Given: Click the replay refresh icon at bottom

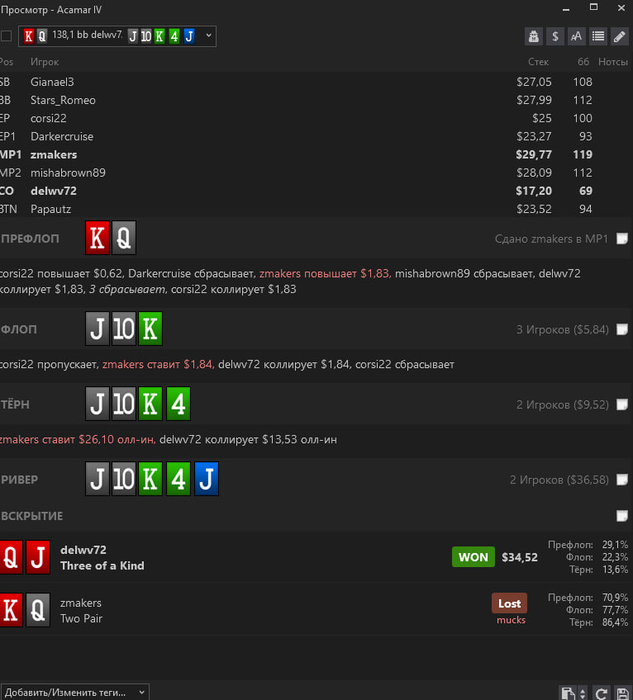Looking at the screenshot, I should [601, 693].
